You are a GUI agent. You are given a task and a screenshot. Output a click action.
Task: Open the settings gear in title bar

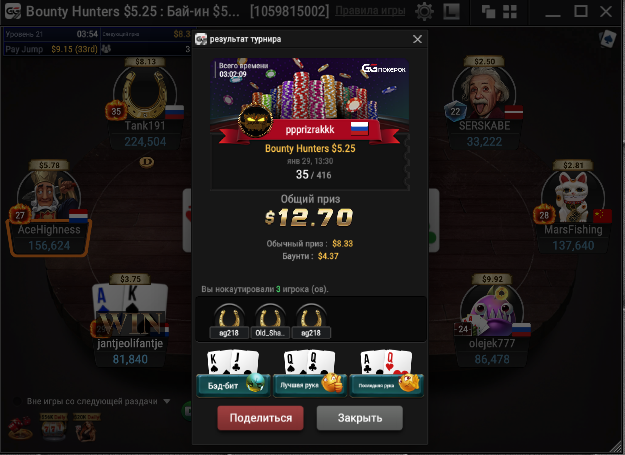424,11
